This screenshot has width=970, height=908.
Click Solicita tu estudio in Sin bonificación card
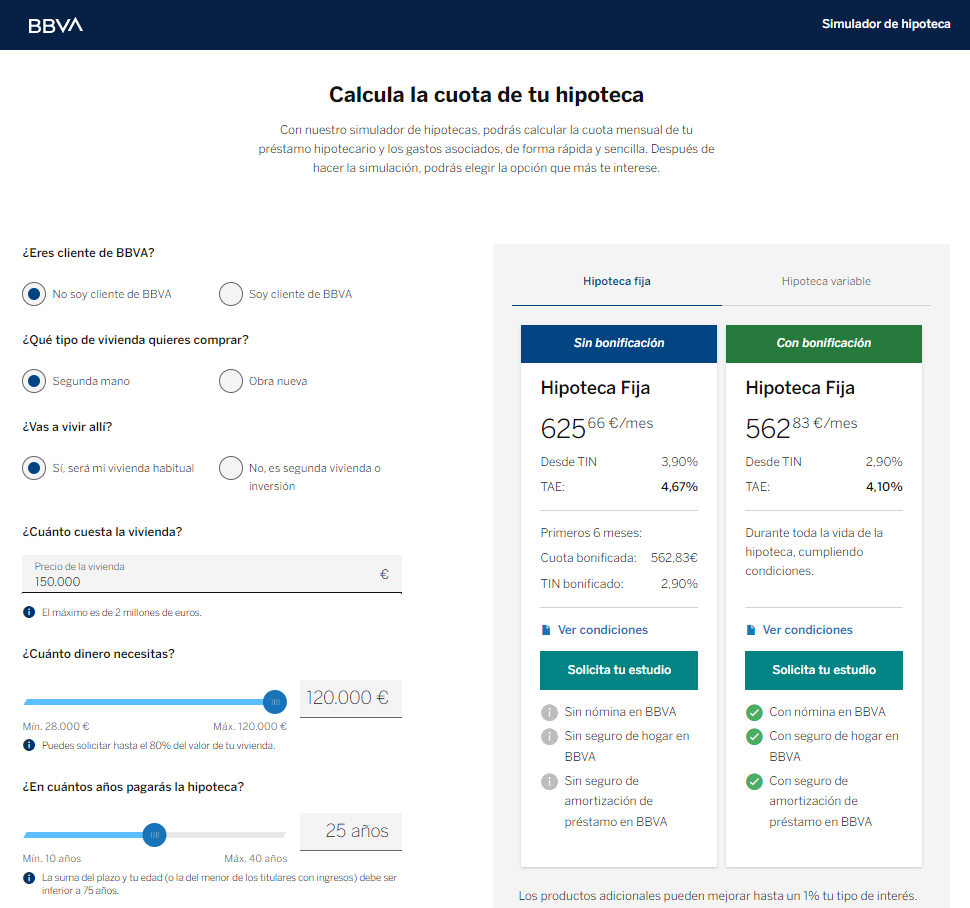(619, 670)
